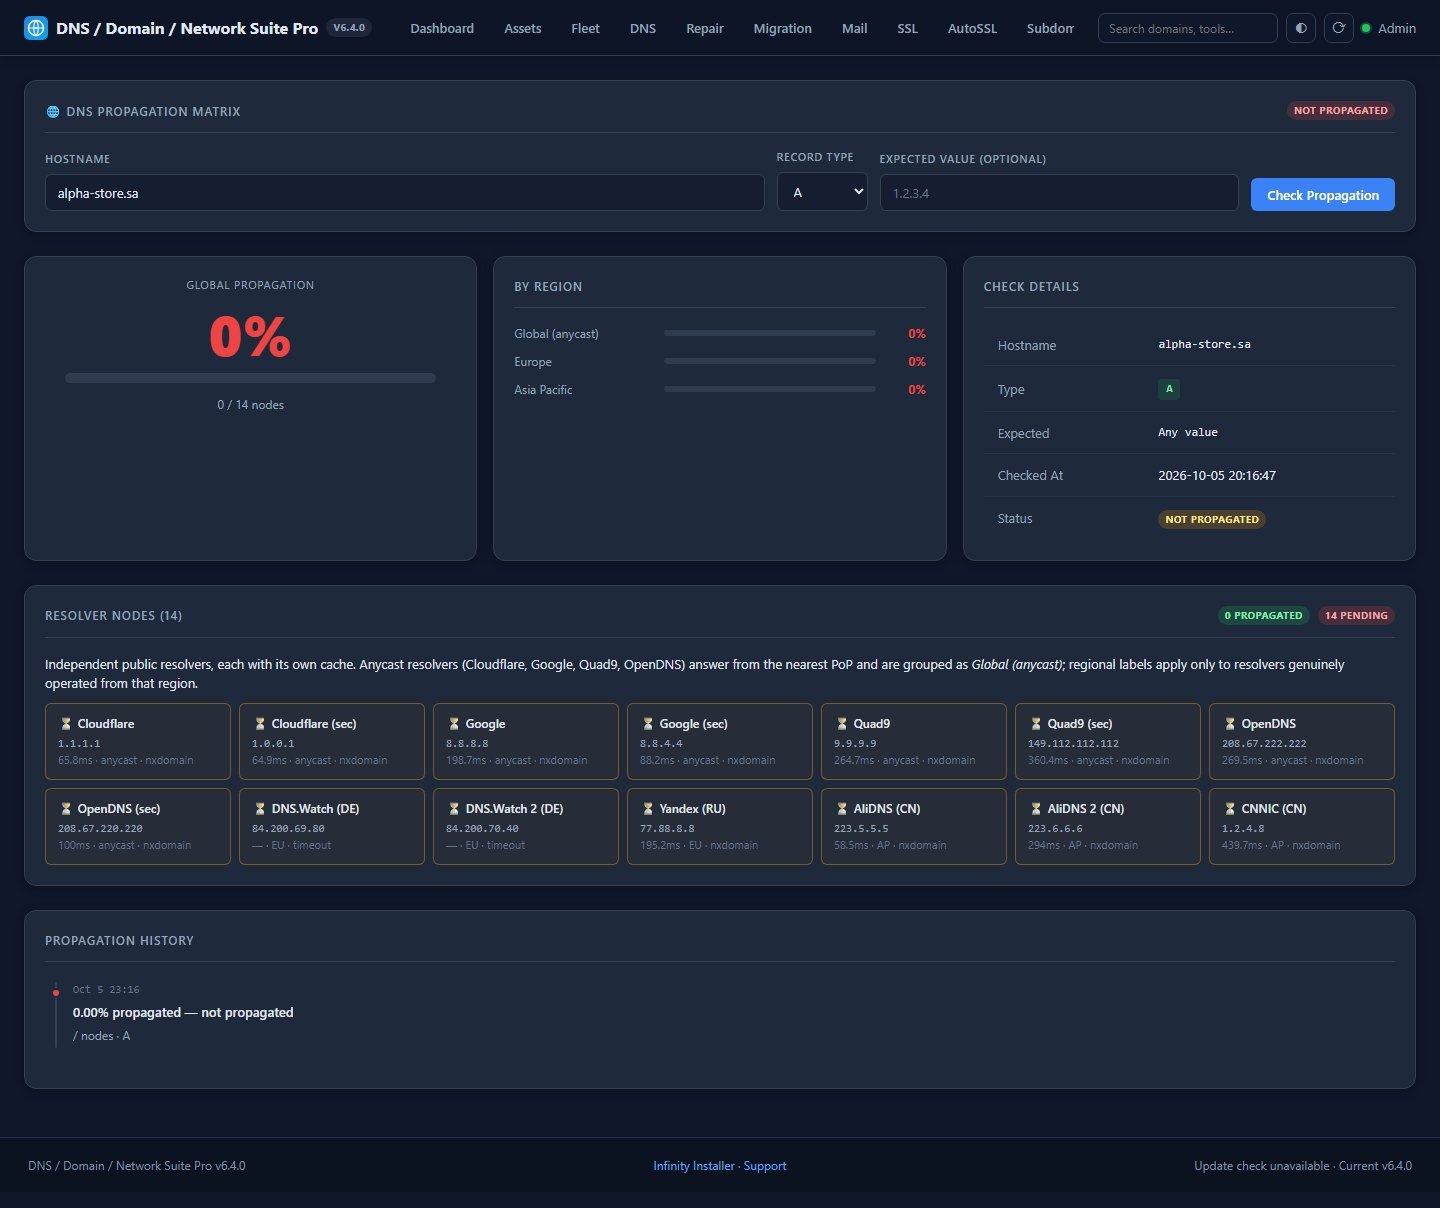Image resolution: width=1440 pixels, height=1208 pixels.
Task: Open the Mail tab
Action: point(855,28)
